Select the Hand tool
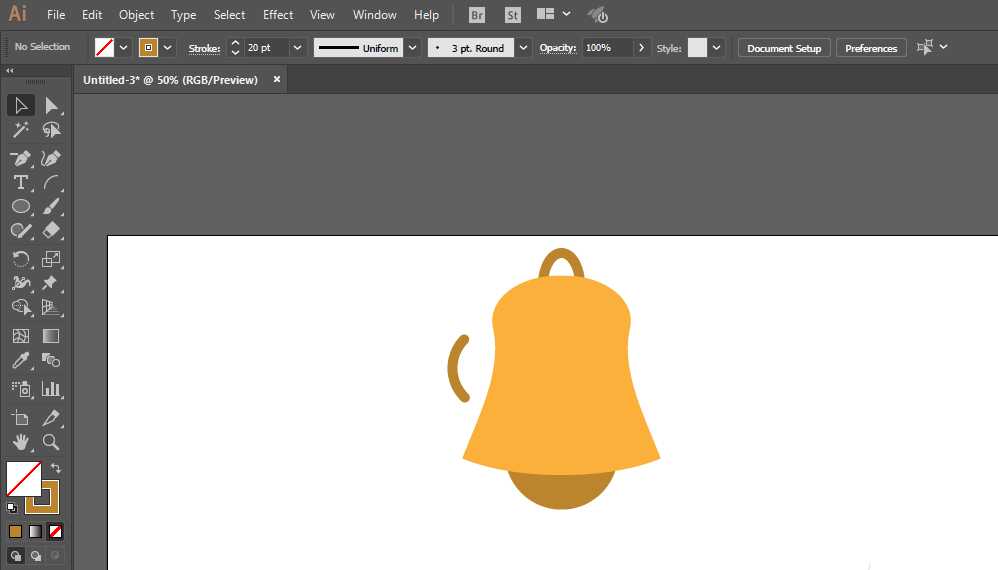 (x=20, y=441)
